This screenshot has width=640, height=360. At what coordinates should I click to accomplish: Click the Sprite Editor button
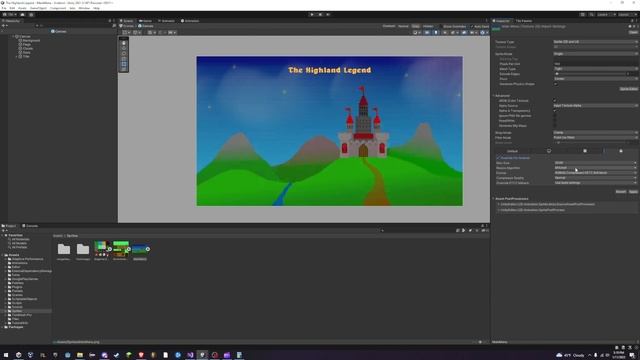(x=629, y=89)
